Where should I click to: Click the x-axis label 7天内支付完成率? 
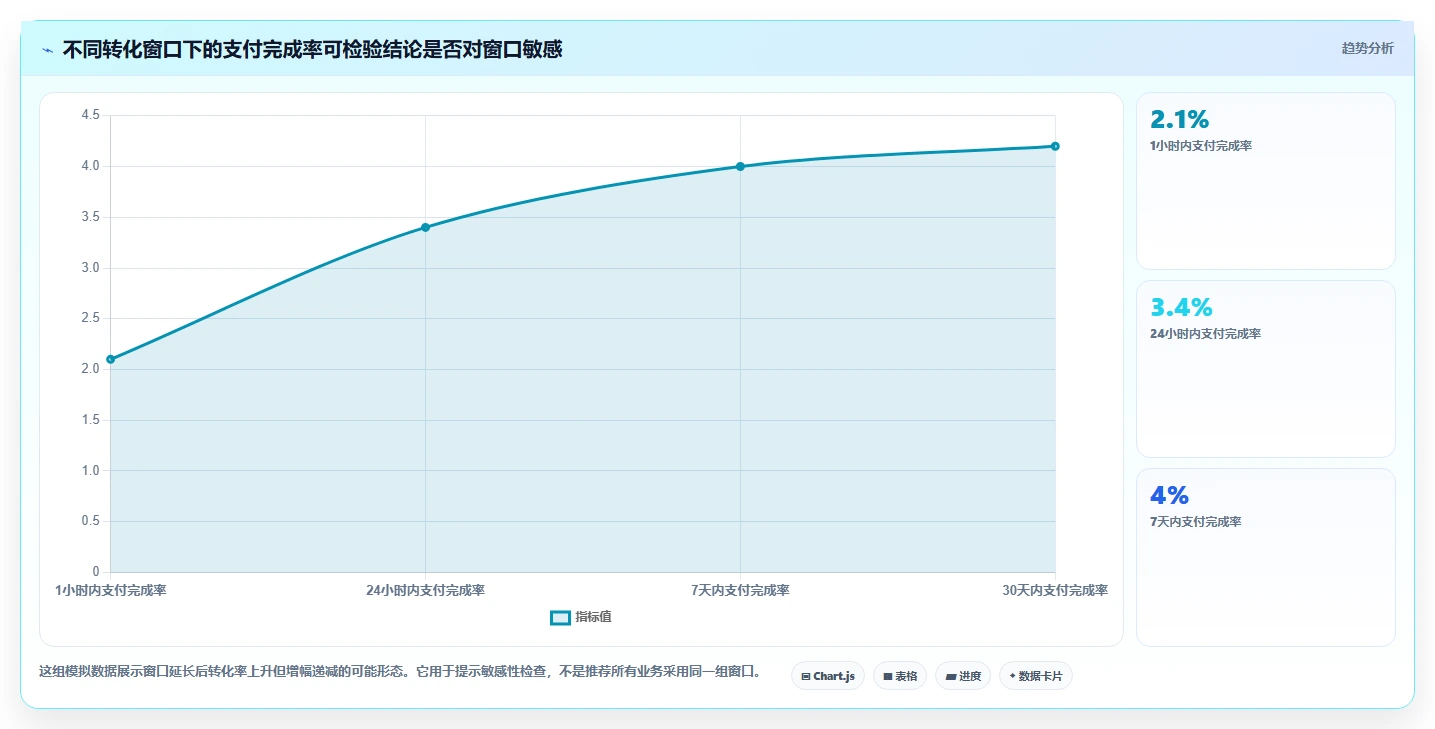point(740,590)
